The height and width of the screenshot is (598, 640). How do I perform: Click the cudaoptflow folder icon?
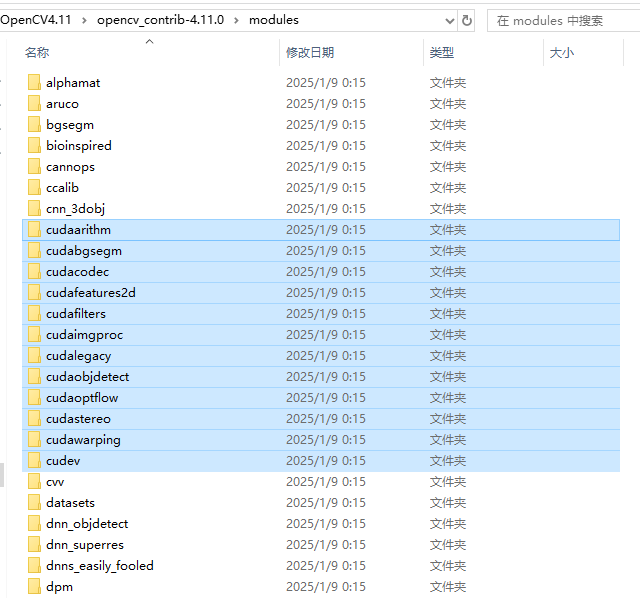(34, 398)
